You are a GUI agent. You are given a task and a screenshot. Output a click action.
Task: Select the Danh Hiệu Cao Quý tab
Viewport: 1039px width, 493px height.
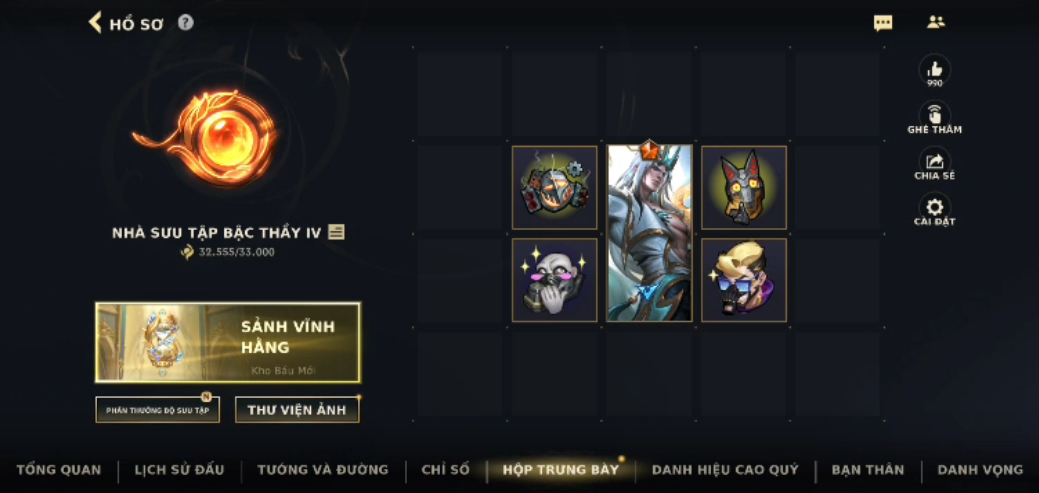tap(725, 470)
